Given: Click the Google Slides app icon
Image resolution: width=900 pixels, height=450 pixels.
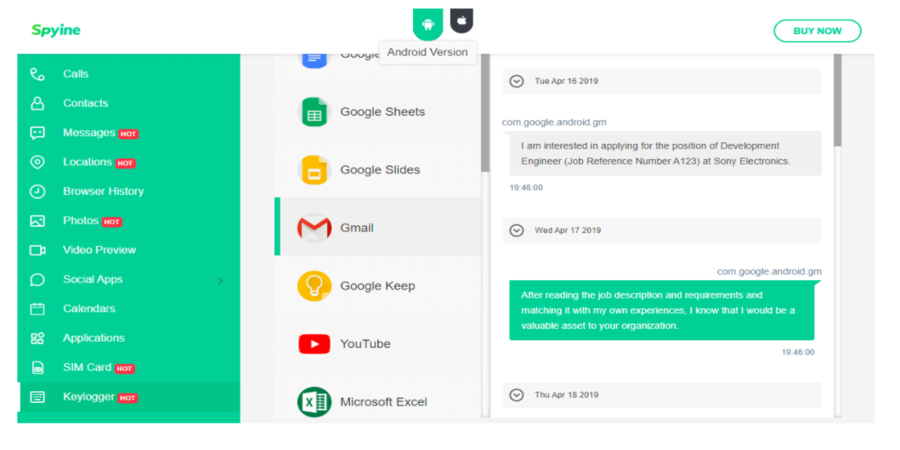Looking at the screenshot, I should point(314,170).
